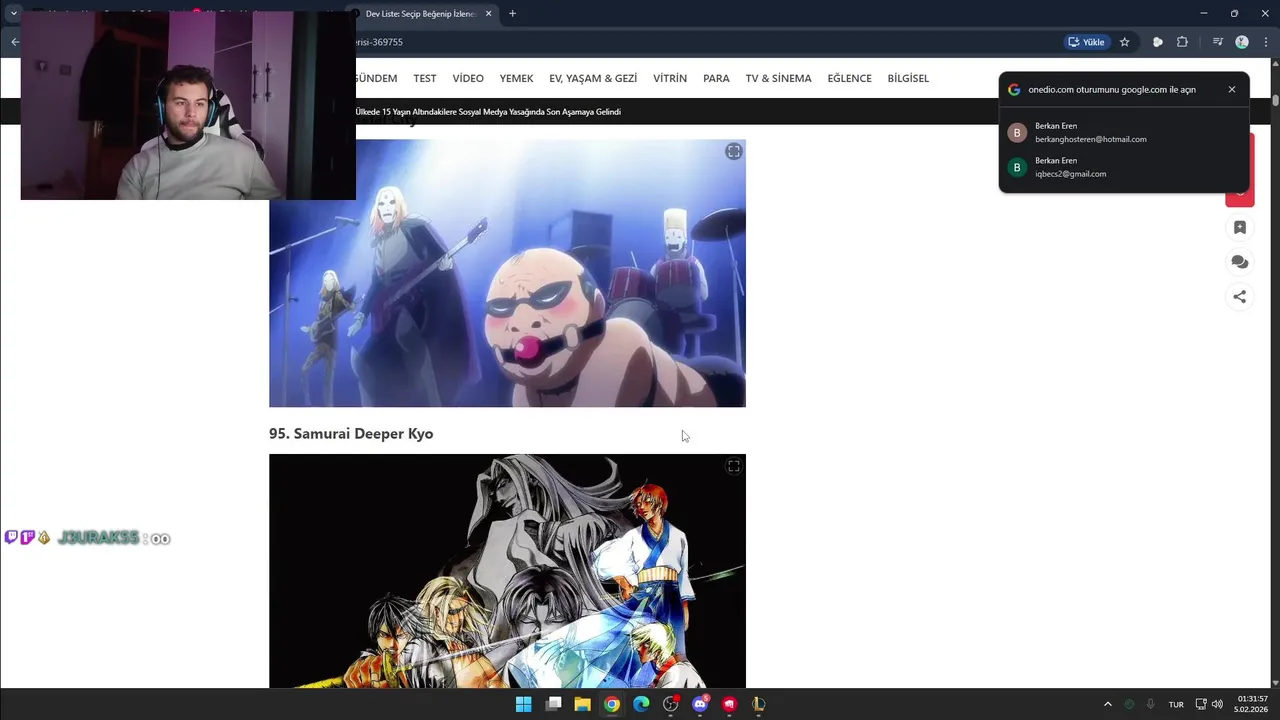Viewport: 1280px width, 720px height.
Task: Switch the TUR keyboard language indicator
Action: pos(1176,705)
